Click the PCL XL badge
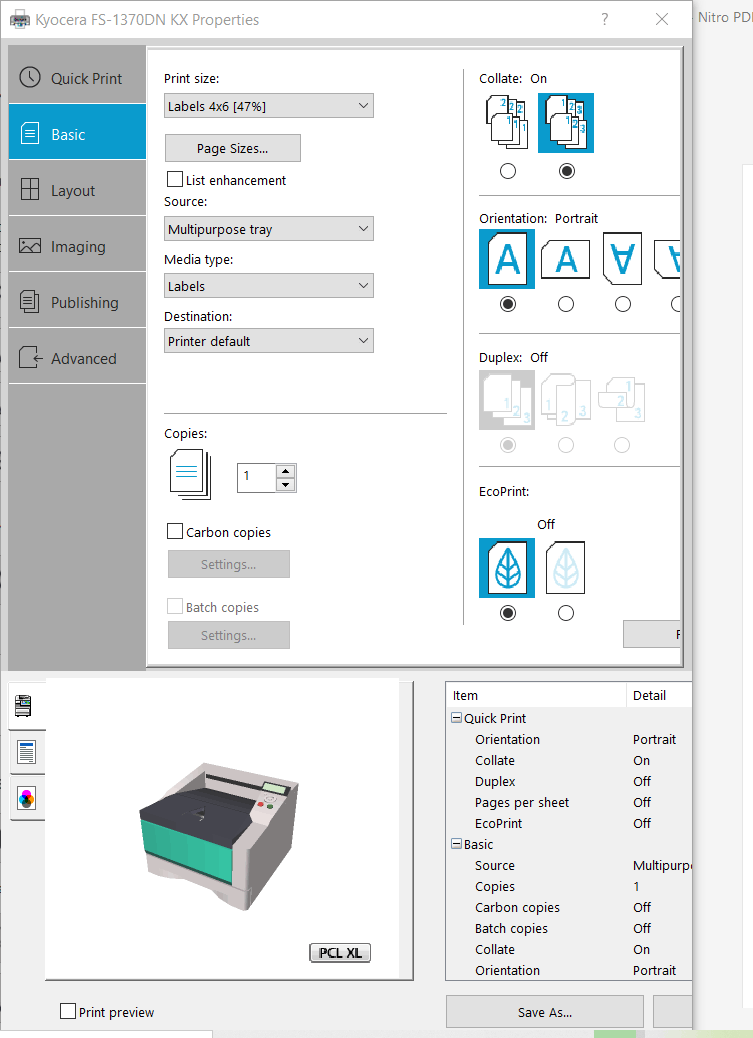 340,953
